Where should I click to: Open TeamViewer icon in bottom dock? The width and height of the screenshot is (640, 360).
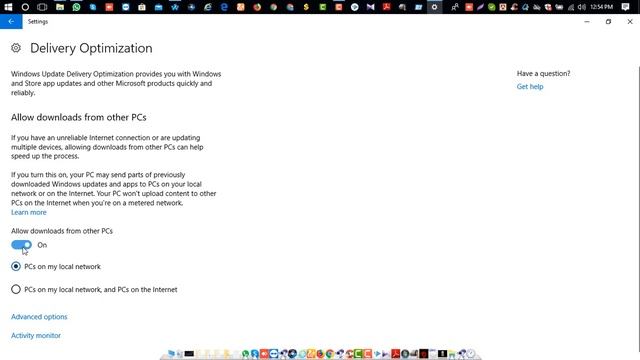(273, 353)
